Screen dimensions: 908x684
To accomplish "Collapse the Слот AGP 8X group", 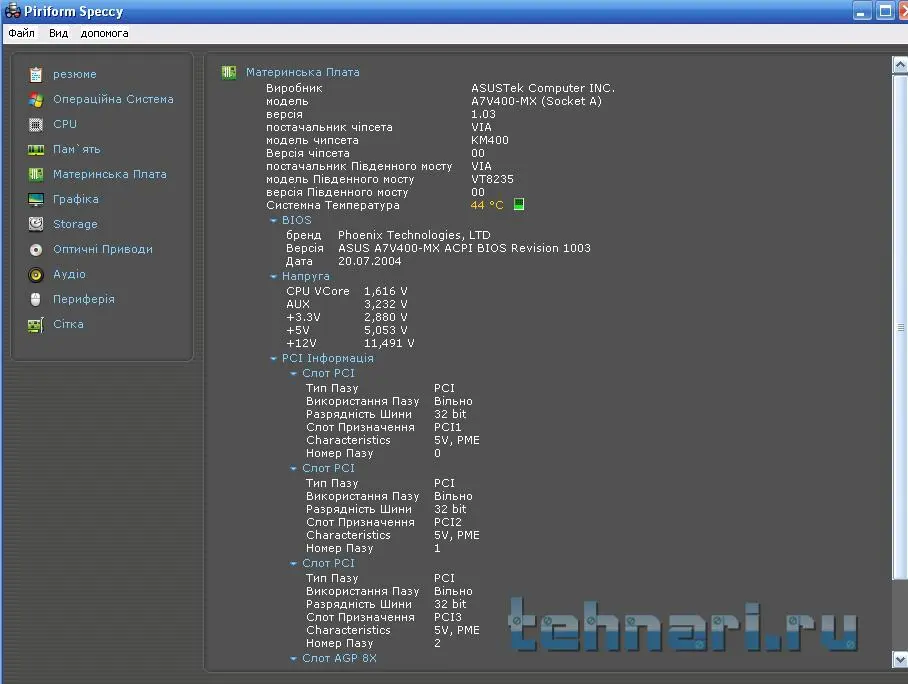I will [294, 659].
